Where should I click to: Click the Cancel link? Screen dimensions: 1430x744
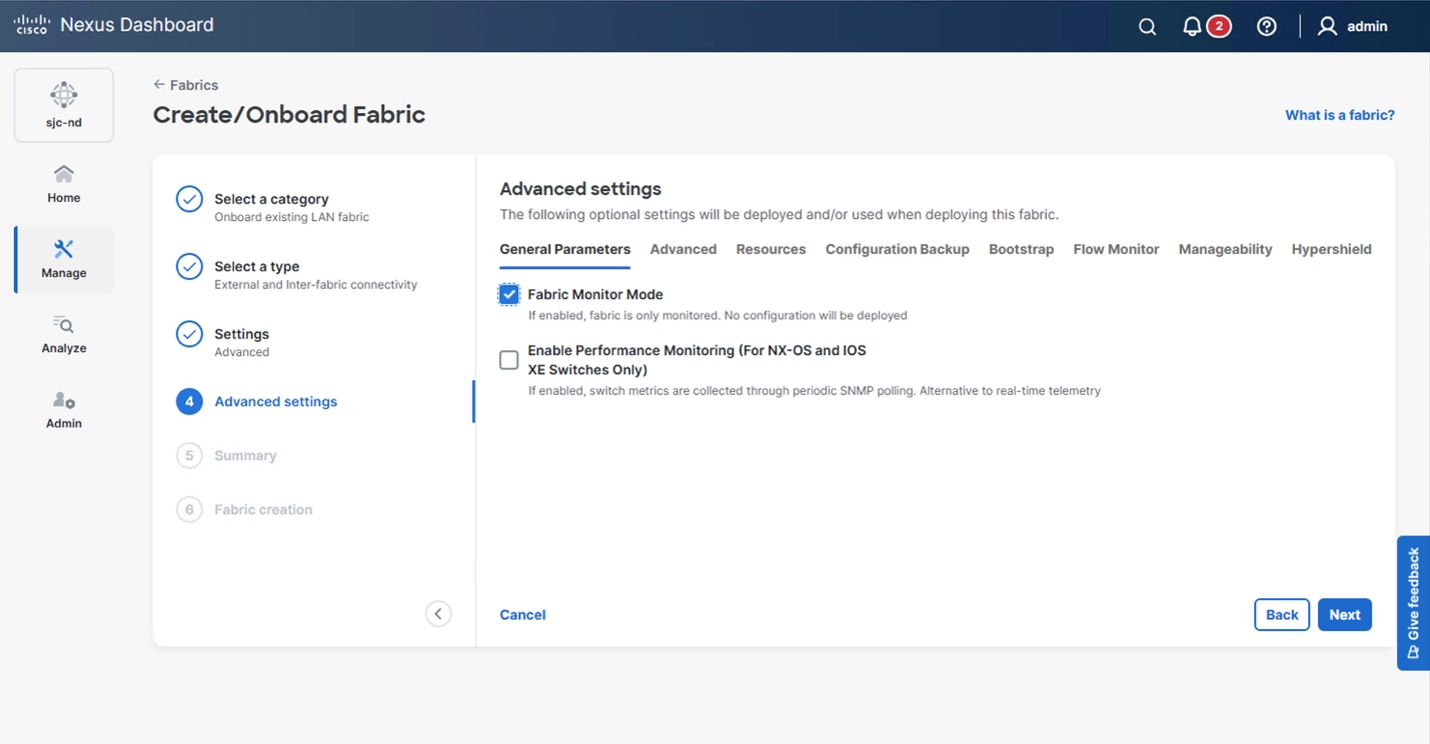pyautogui.click(x=523, y=615)
